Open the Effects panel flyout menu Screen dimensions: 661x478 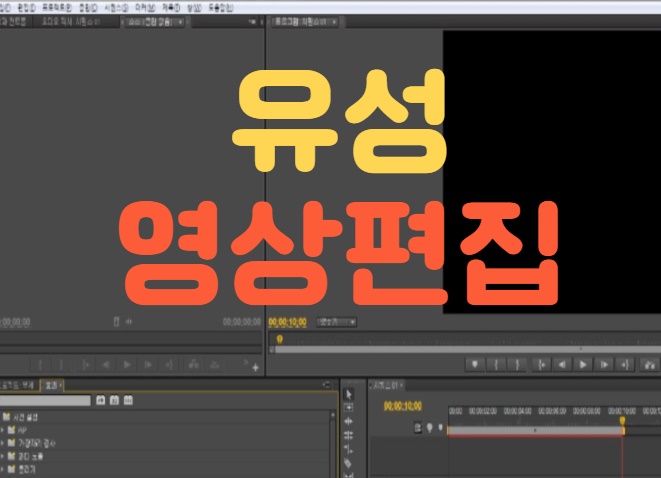tap(326, 384)
